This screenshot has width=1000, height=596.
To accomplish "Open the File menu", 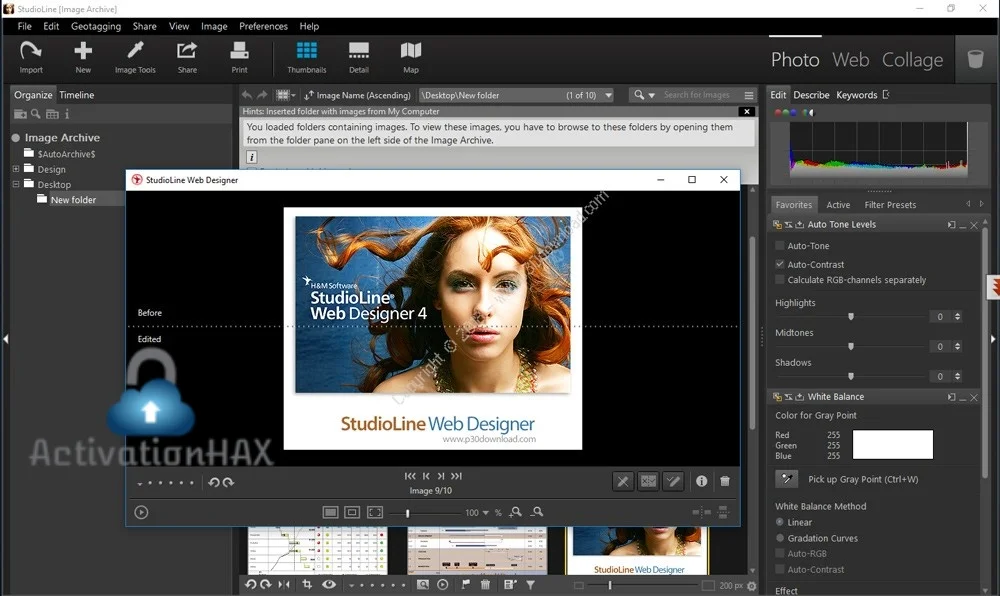I will [24, 26].
